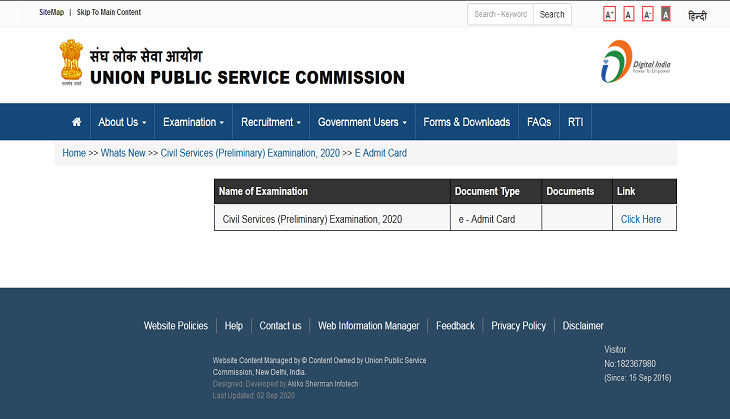Open Civil Services (Preliminary) Examination, 2020 breadcrumb
This screenshot has width=730, height=419.
pyautogui.click(x=250, y=153)
